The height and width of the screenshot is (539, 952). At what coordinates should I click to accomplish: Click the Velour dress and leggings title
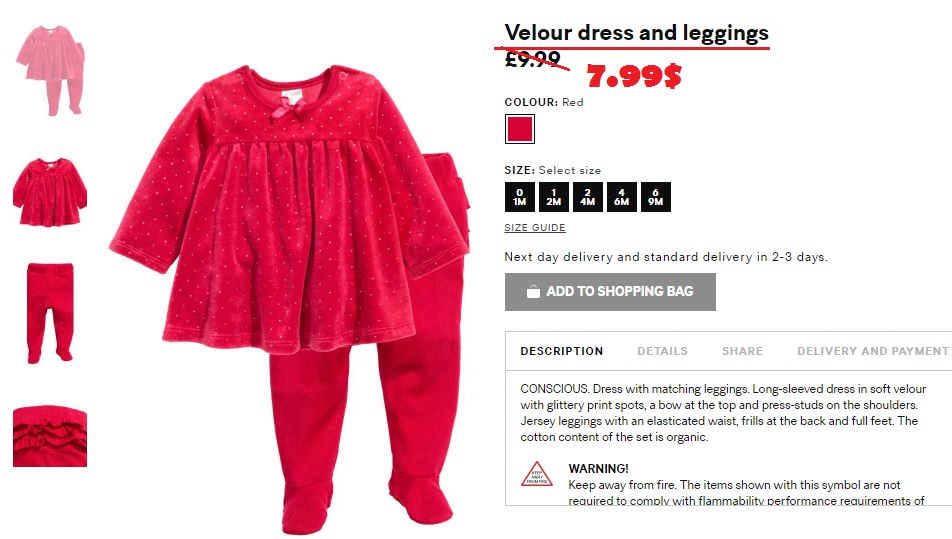636,33
